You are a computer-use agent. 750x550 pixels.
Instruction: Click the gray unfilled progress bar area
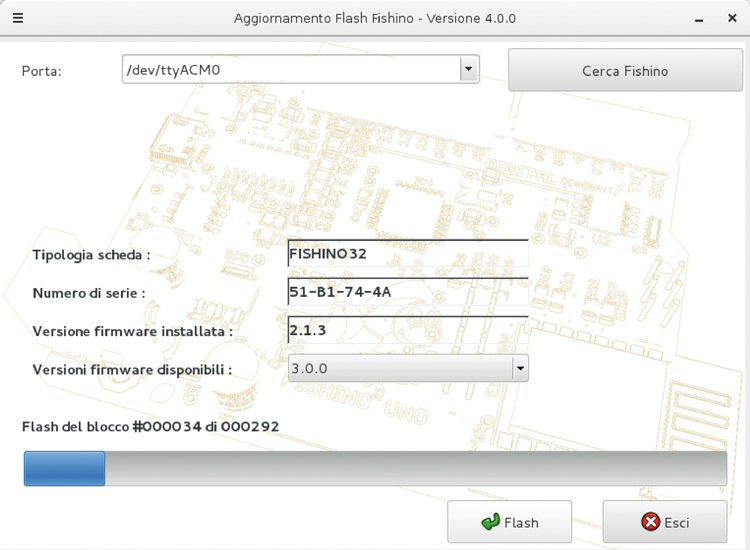tap(415, 468)
